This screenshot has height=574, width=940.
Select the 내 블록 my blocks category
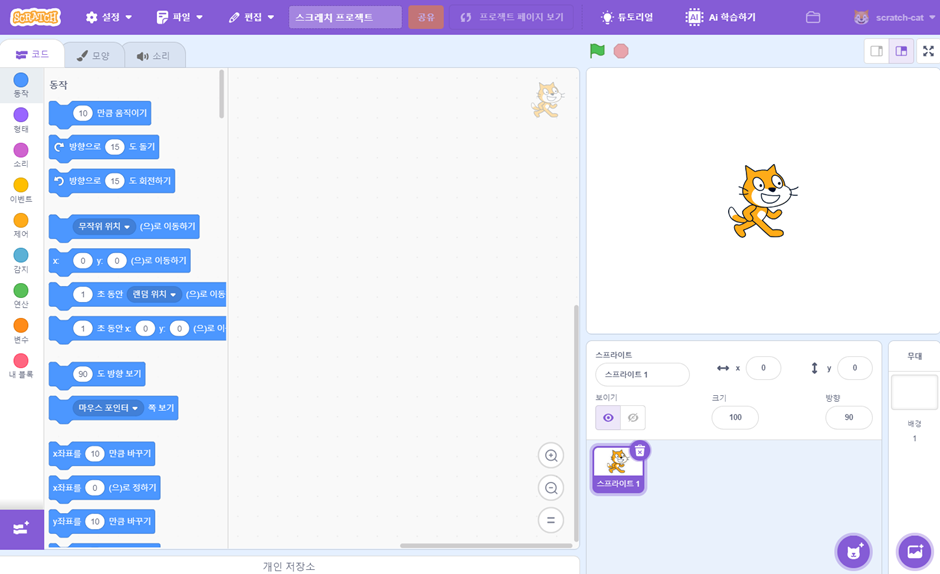point(21,366)
